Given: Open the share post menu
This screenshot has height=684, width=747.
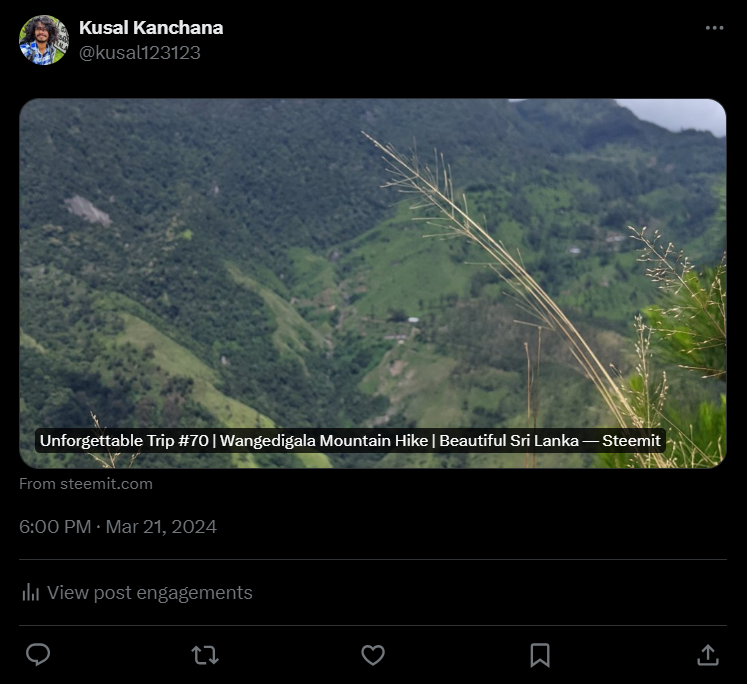Looking at the screenshot, I should click(x=708, y=655).
